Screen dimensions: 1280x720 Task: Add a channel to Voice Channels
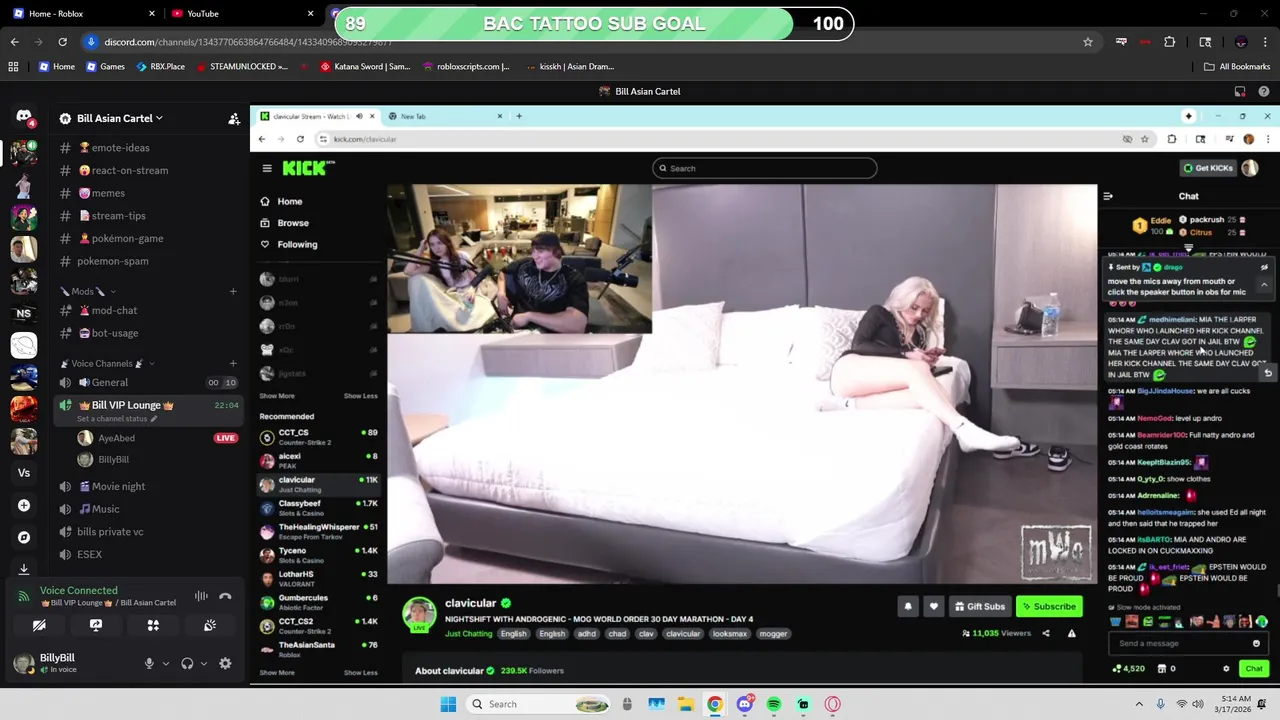click(233, 363)
